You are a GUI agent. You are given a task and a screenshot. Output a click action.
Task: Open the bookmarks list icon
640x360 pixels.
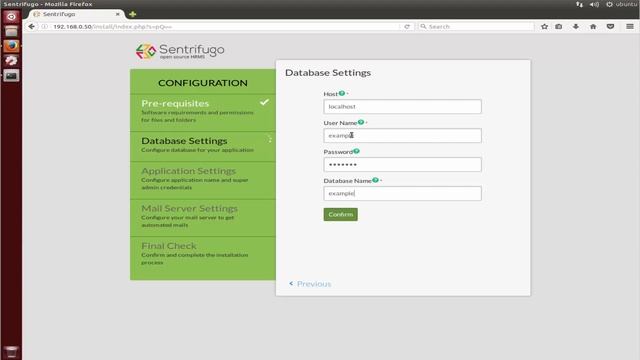[x=559, y=27]
